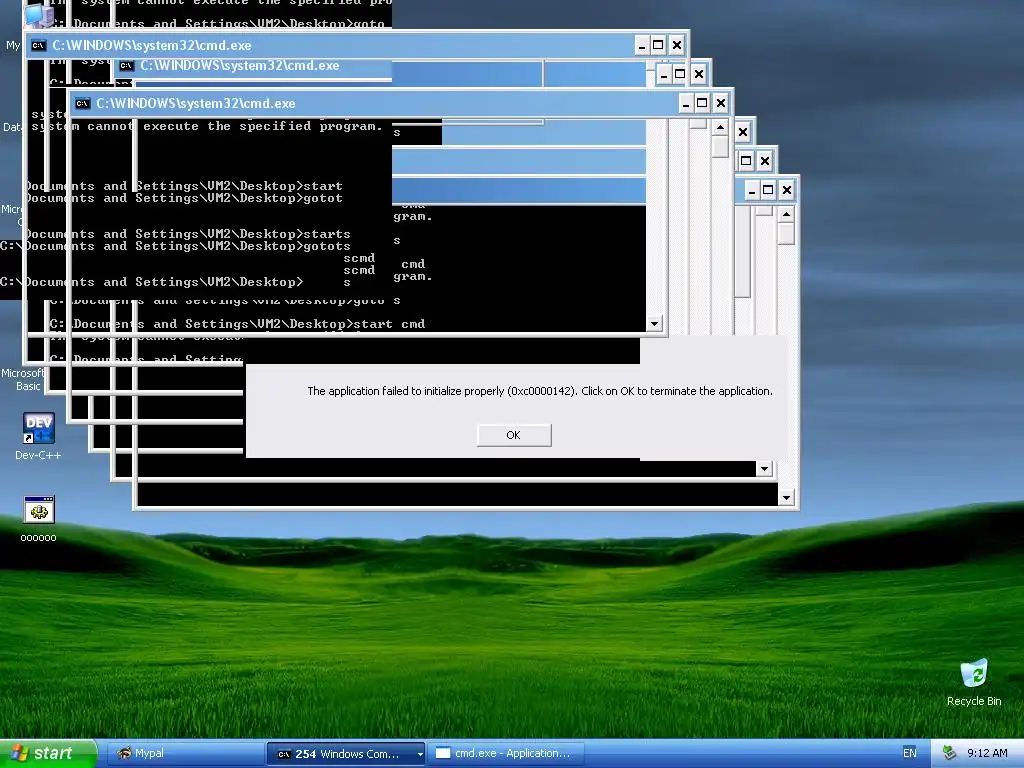Maximize the third titled cmd.exe window
This screenshot has width=1024, height=768.
(x=702, y=103)
